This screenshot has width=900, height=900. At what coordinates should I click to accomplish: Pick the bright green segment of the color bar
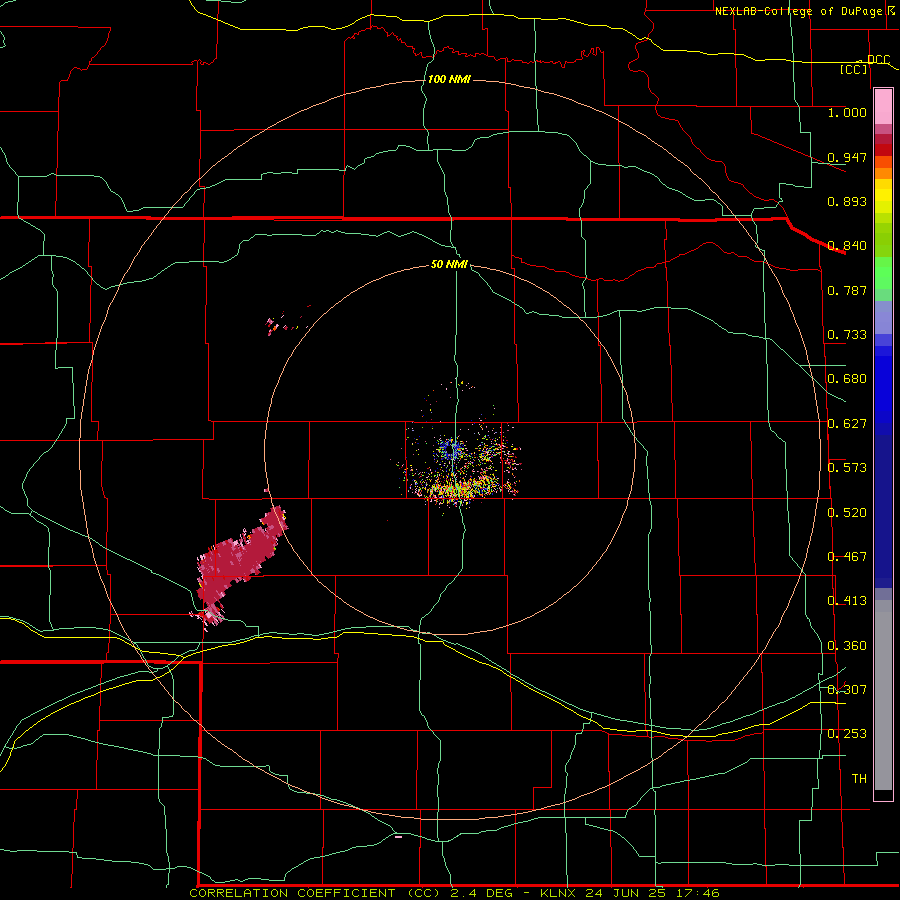[883, 273]
